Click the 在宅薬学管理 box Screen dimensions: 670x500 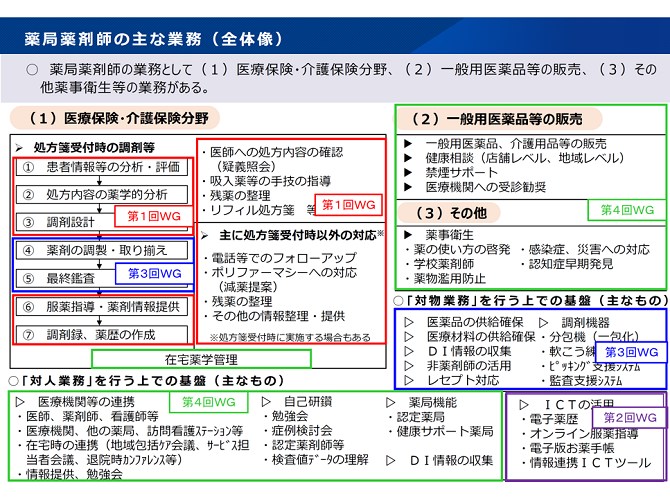(200, 358)
